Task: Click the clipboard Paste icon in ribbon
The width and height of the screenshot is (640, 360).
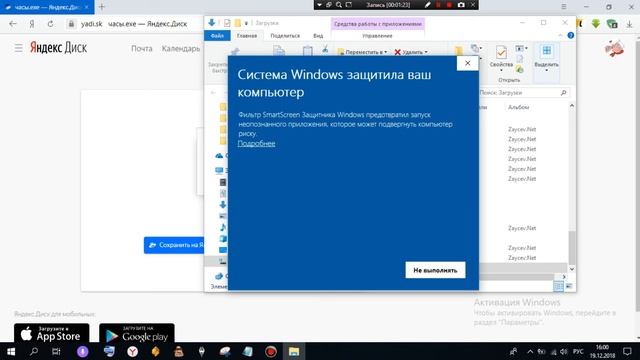Action: click(308, 51)
